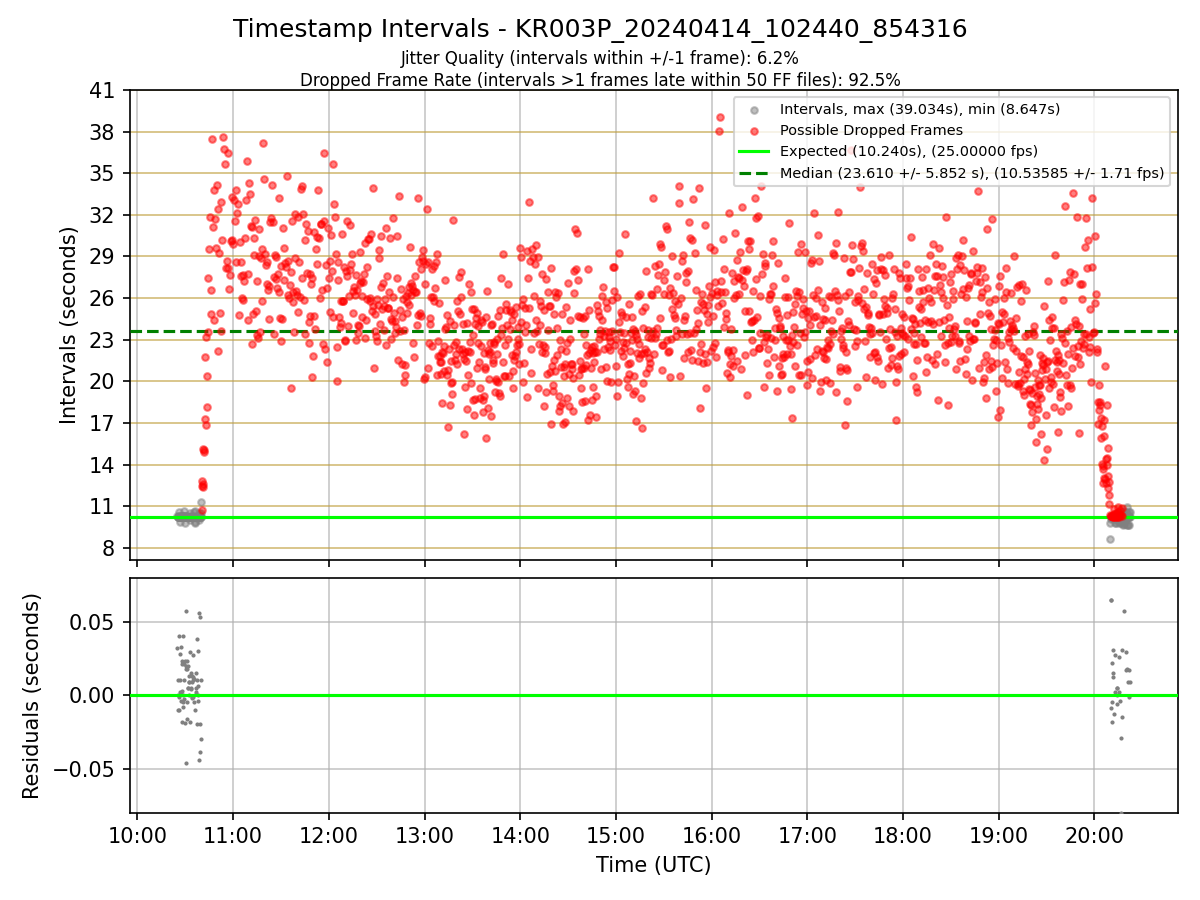Click x-axis tick label '14:00'
This screenshot has height=900, width=1200.
pos(520,834)
